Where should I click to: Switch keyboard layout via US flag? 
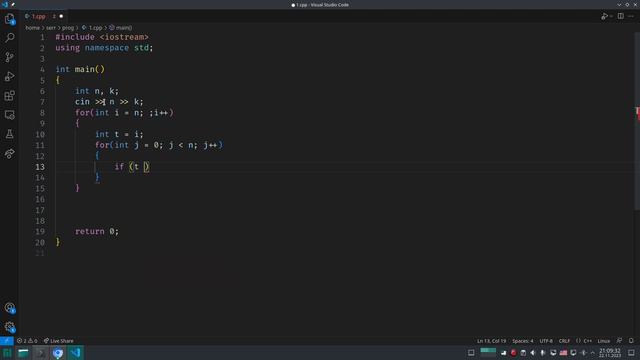pos(563,353)
